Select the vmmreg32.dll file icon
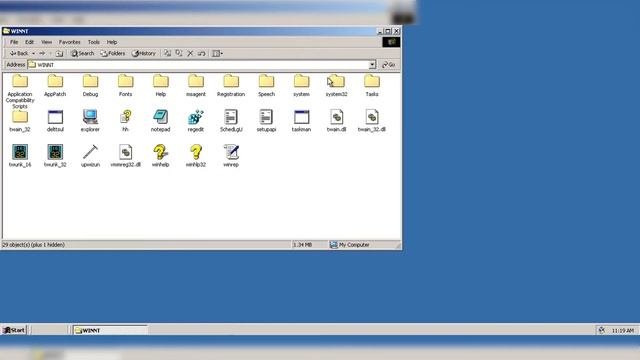Viewport: 640px width, 360px height. click(125, 152)
